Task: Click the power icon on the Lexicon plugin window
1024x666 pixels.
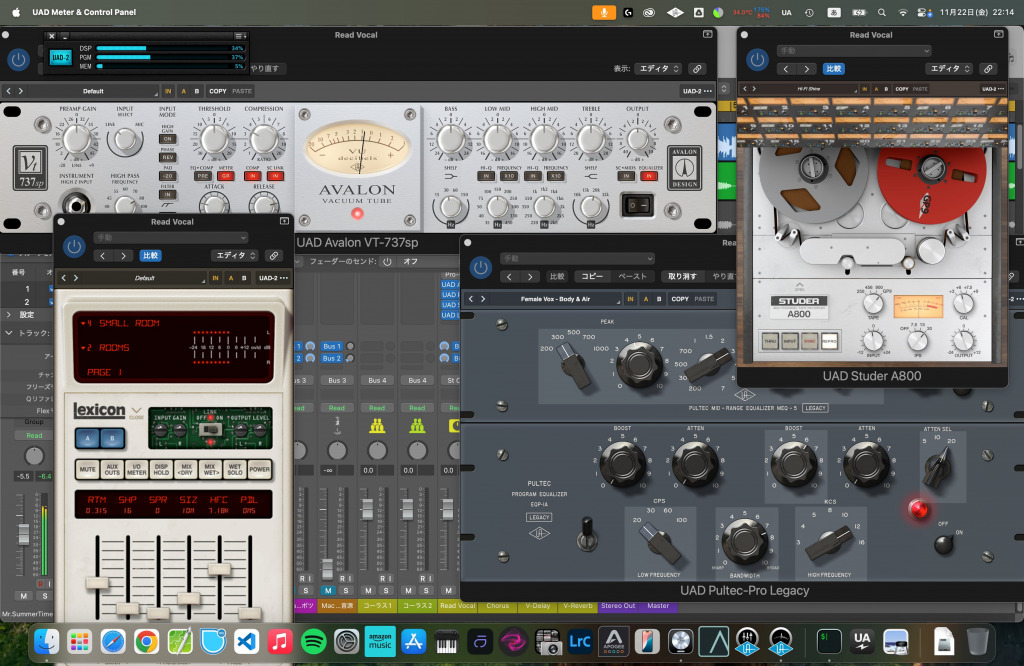Action: click(75, 248)
